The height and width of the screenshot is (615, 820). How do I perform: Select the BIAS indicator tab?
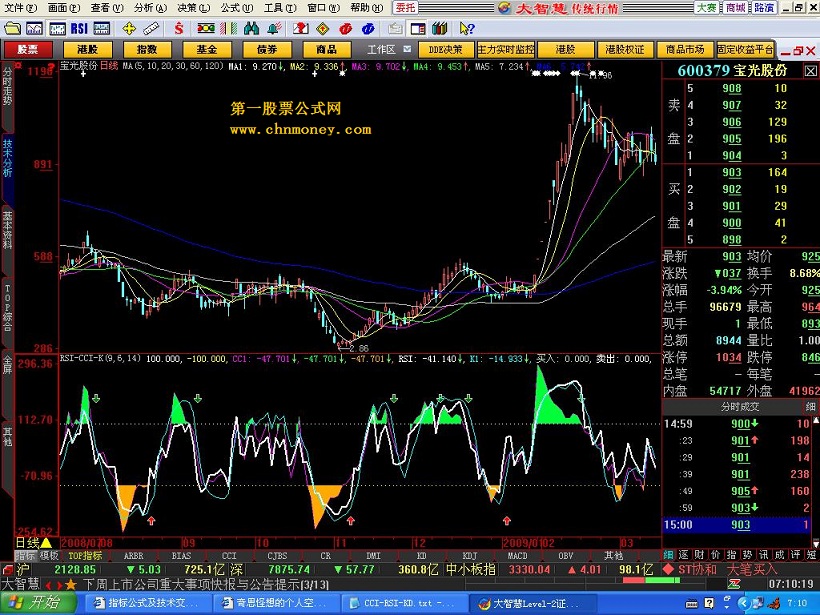coord(181,555)
